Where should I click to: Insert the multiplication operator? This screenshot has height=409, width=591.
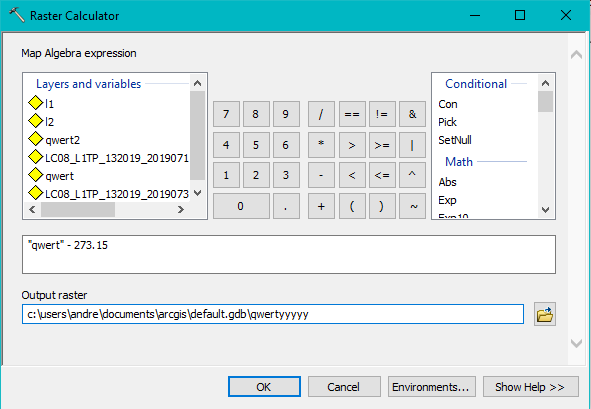coord(321,145)
